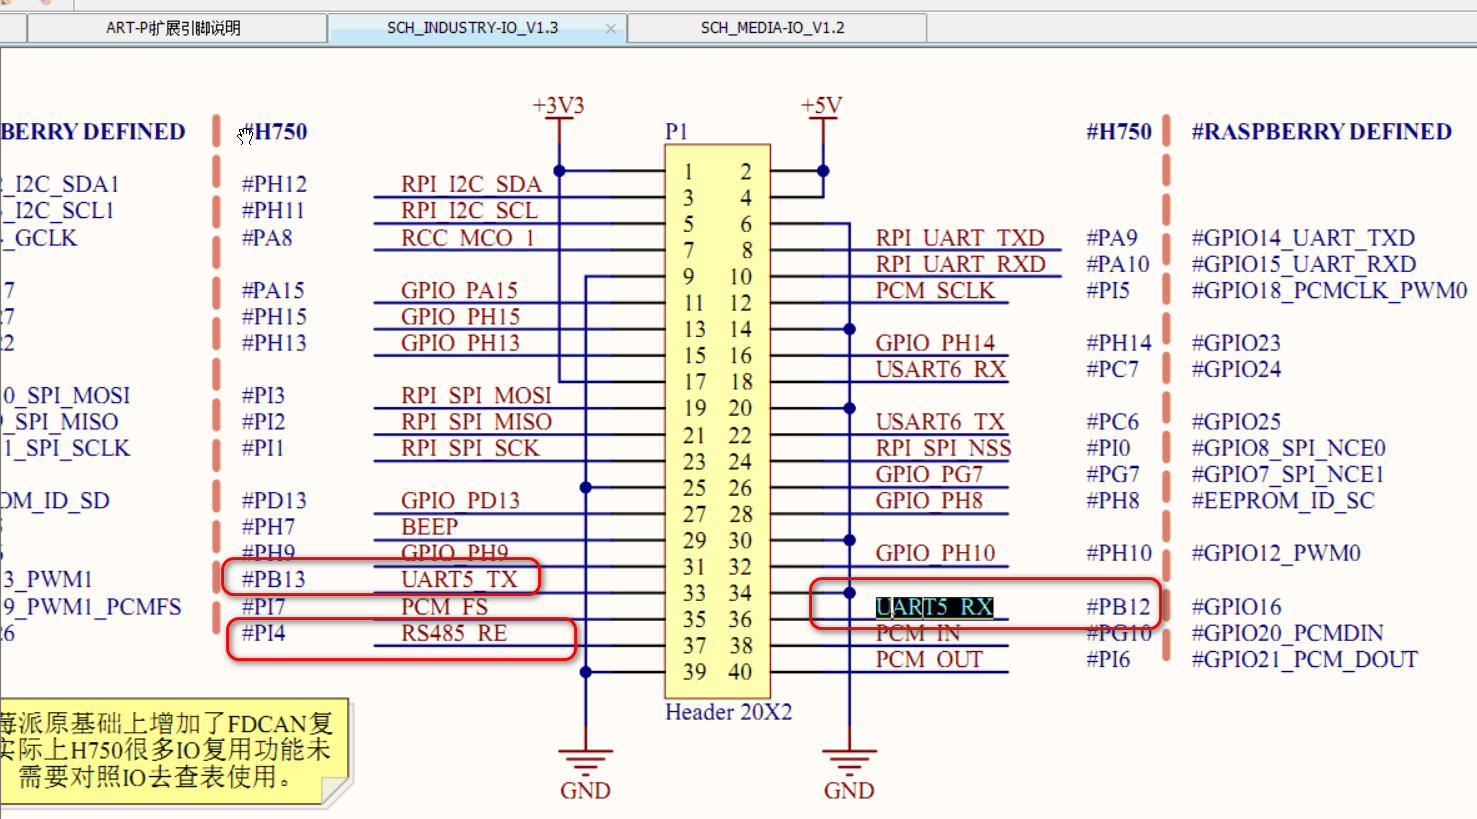
Task: Click the RPI_SPI_SCK net label
Action: point(471,448)
